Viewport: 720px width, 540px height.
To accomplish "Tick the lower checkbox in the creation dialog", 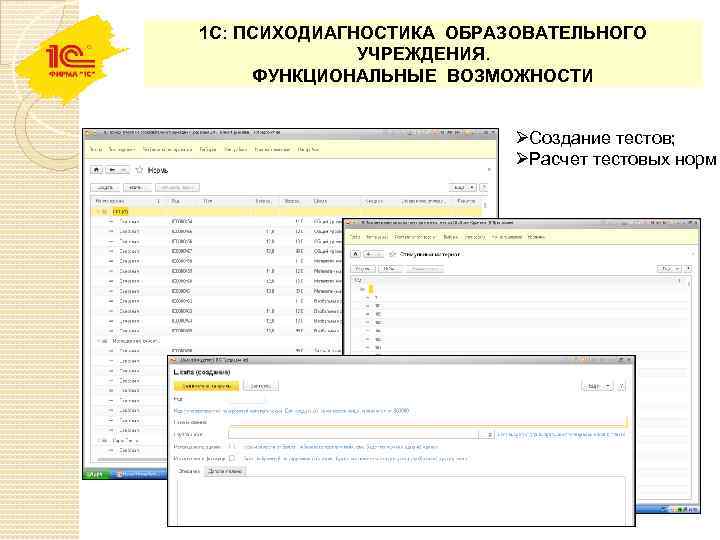I will click(x=232, y=458).
